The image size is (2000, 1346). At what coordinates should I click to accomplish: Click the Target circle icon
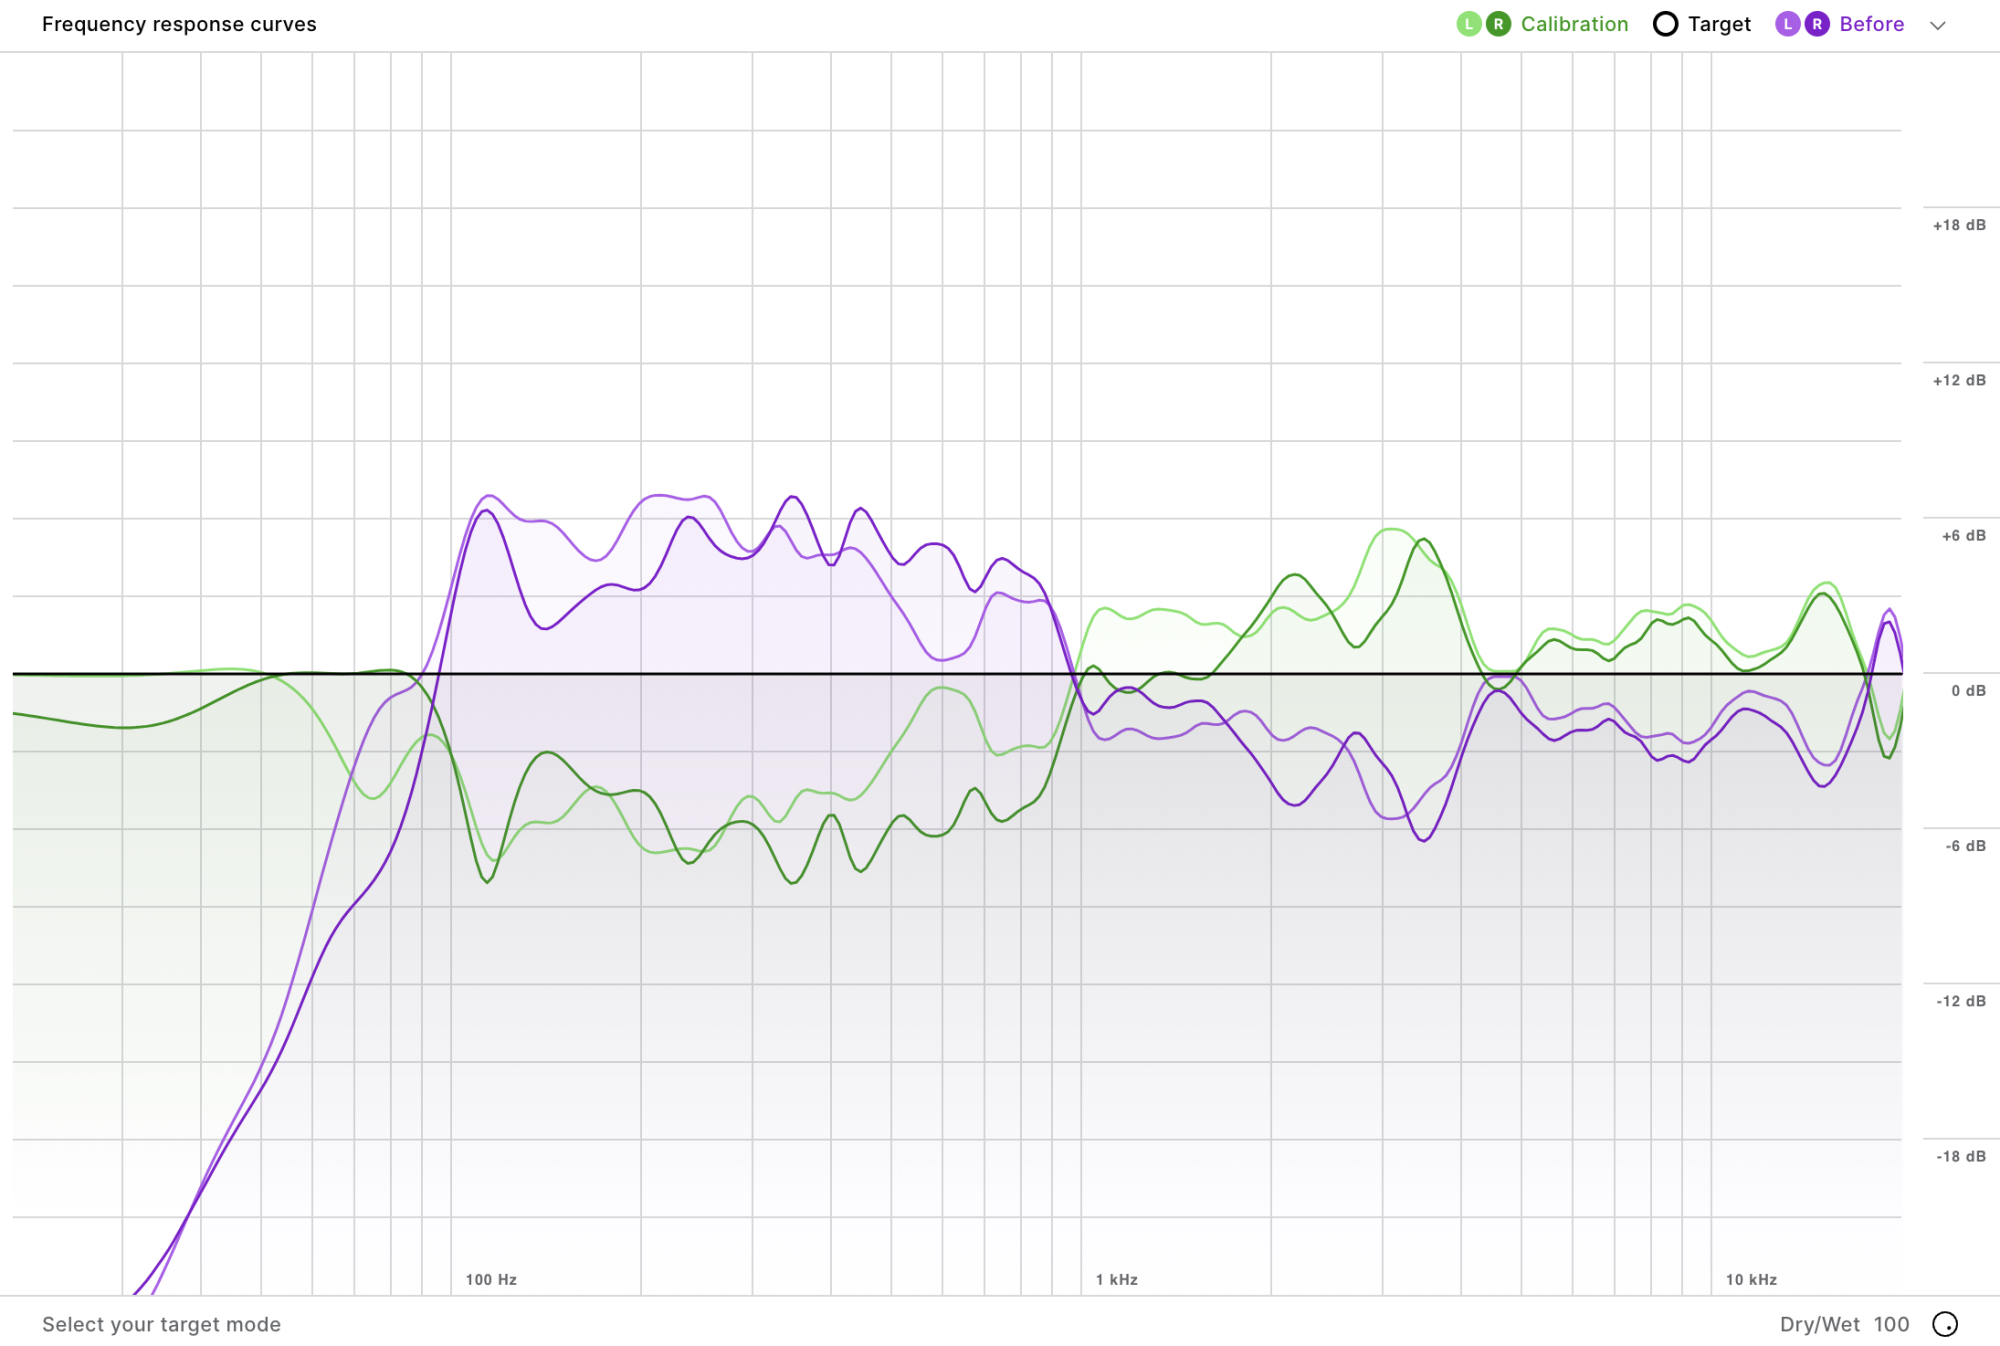tap(1665, 24)
